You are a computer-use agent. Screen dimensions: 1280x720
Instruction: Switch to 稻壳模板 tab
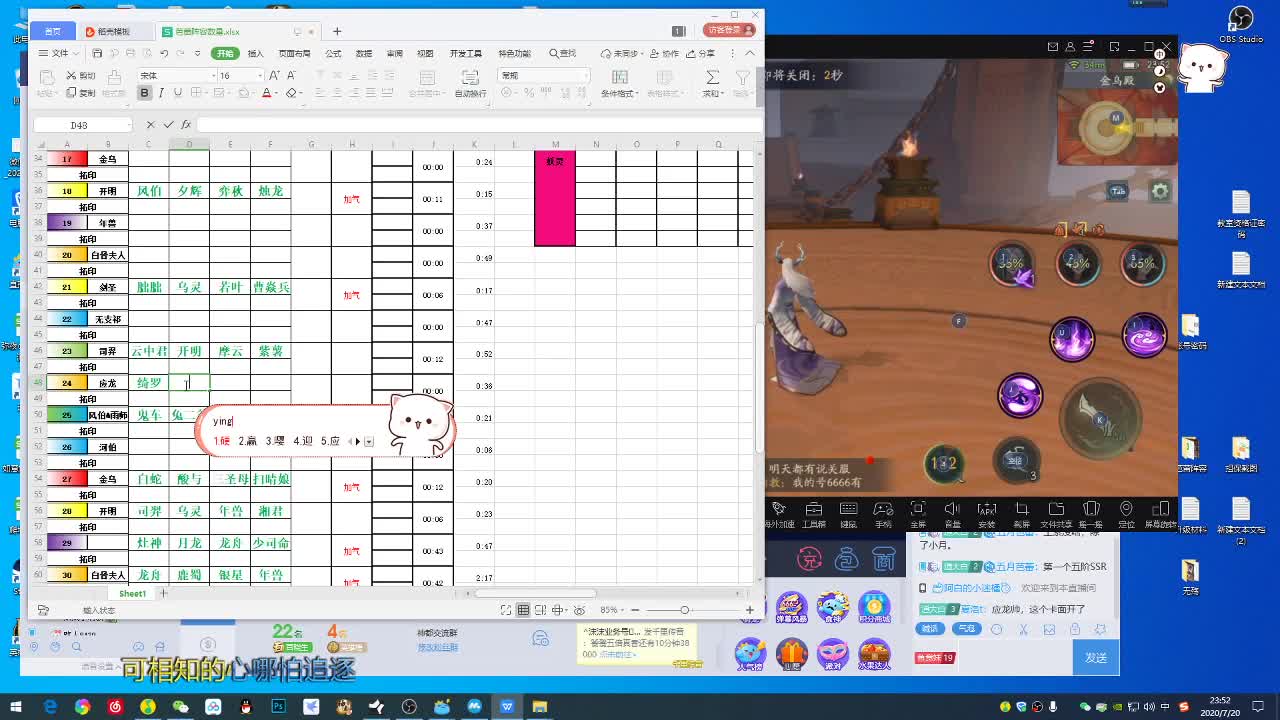[x=115, y=31]
